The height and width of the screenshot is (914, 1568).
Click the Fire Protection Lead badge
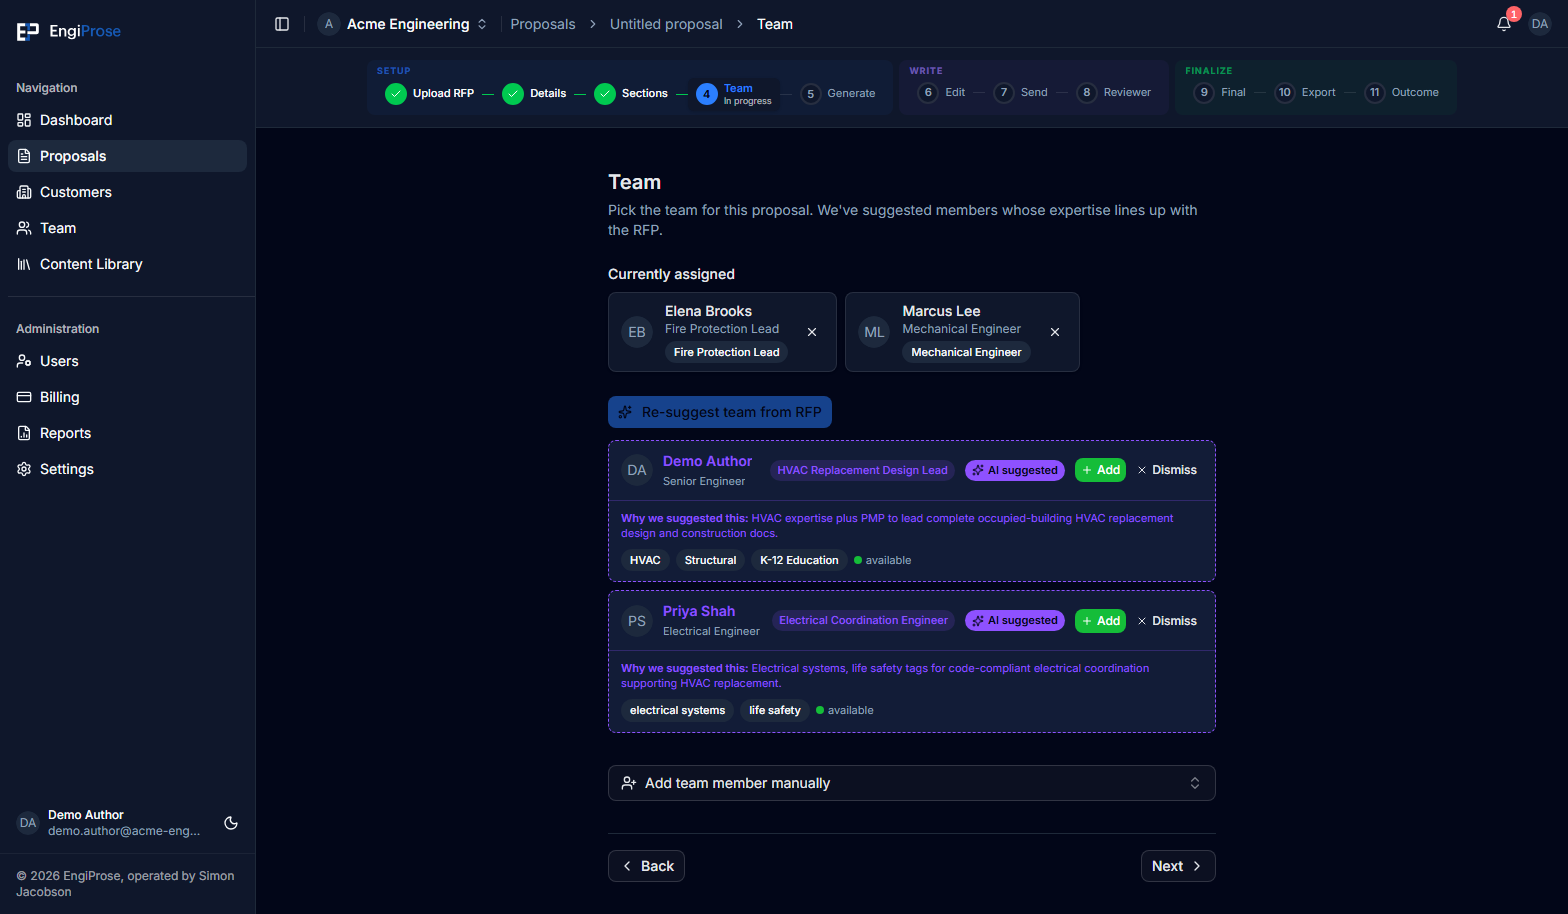pos(726,352)
